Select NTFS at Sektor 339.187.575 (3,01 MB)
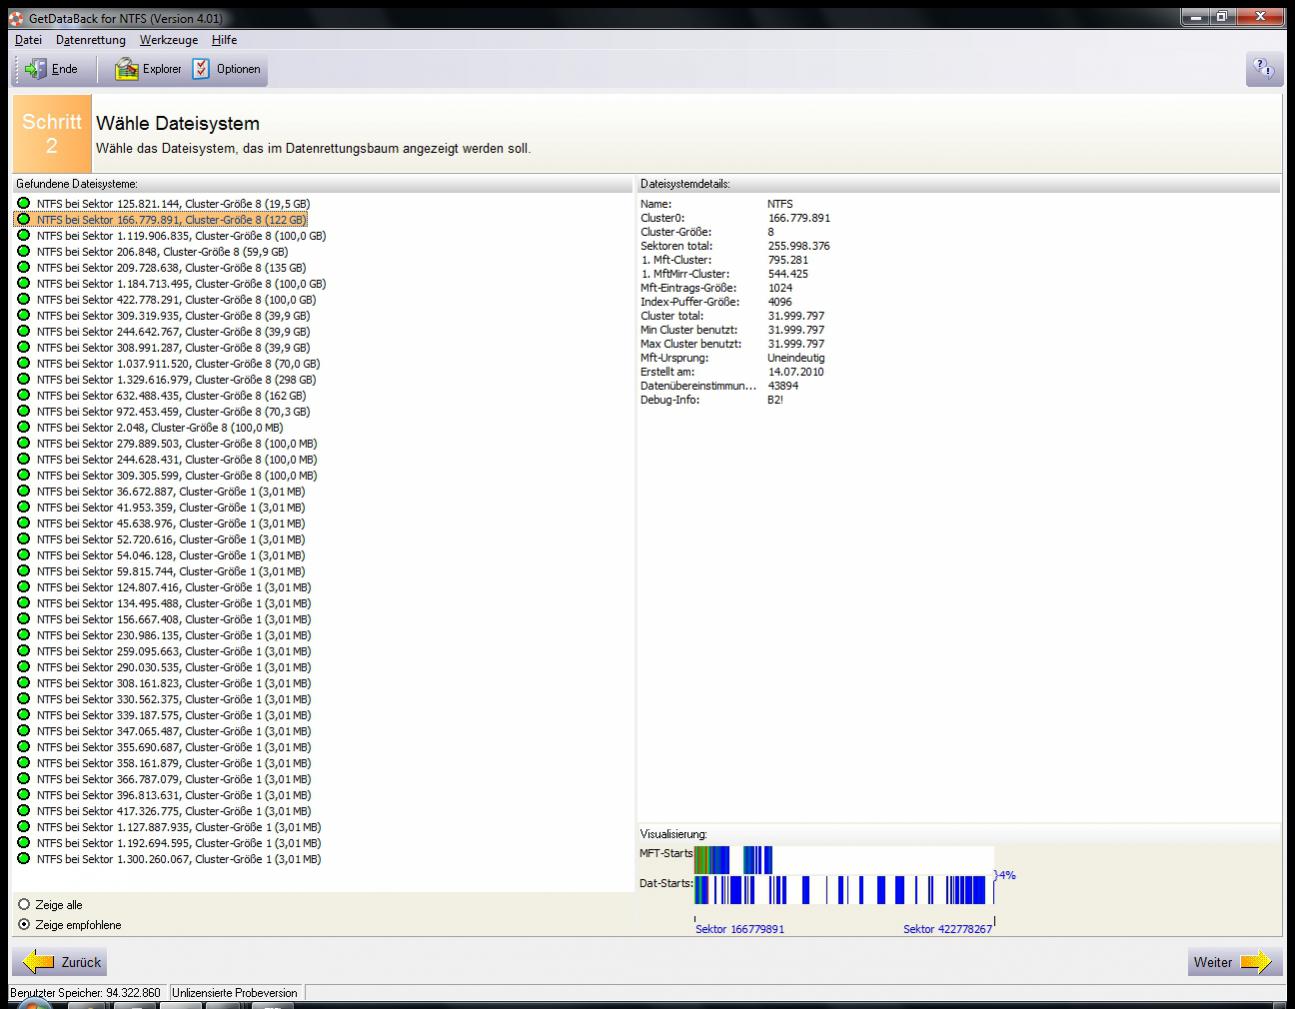 (x=164, y=716)
